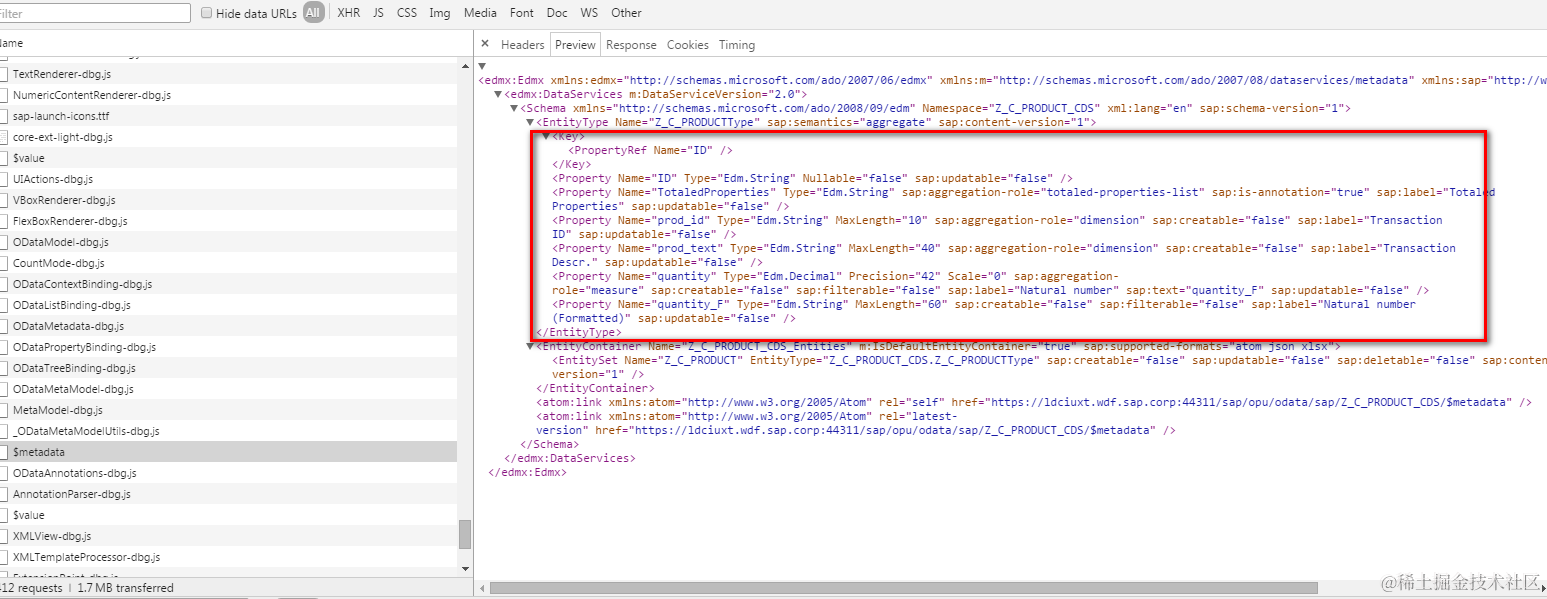Select the All filter button
Viewport: 1547px width, 599px height.
pyautogui.click(x=314, y=13)
